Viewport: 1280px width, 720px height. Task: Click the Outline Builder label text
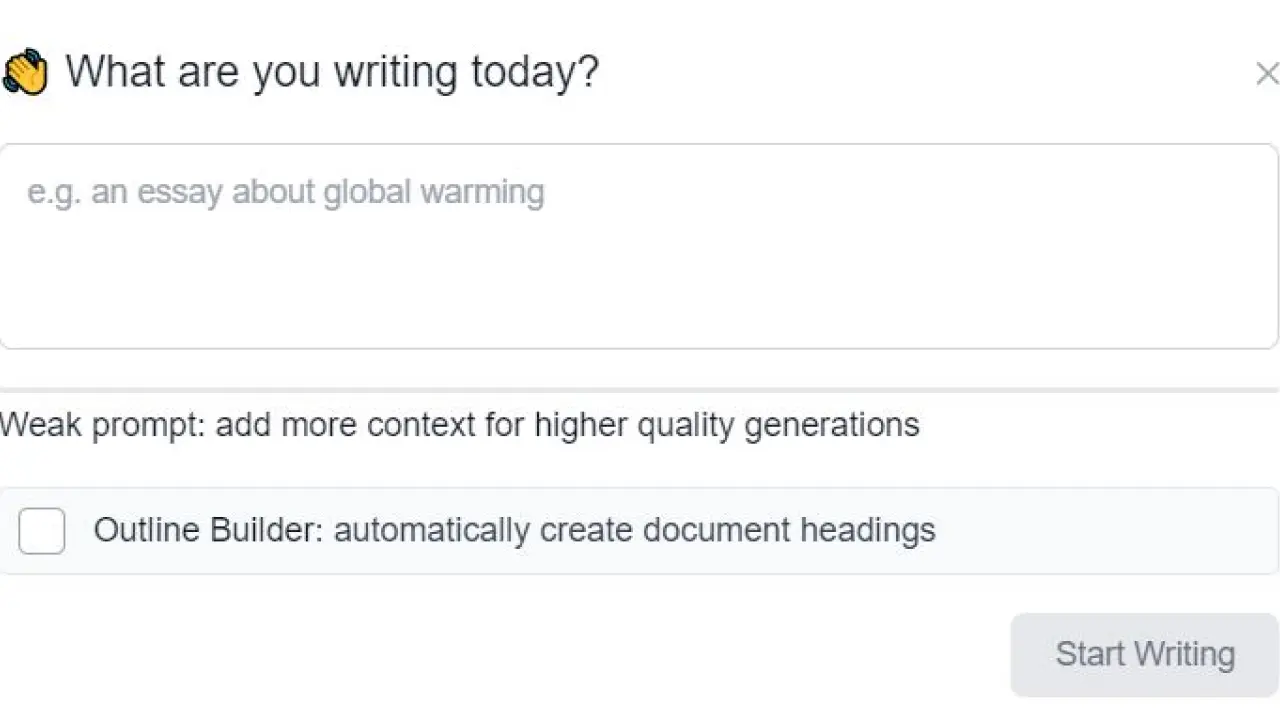click(x=207, y=530)
